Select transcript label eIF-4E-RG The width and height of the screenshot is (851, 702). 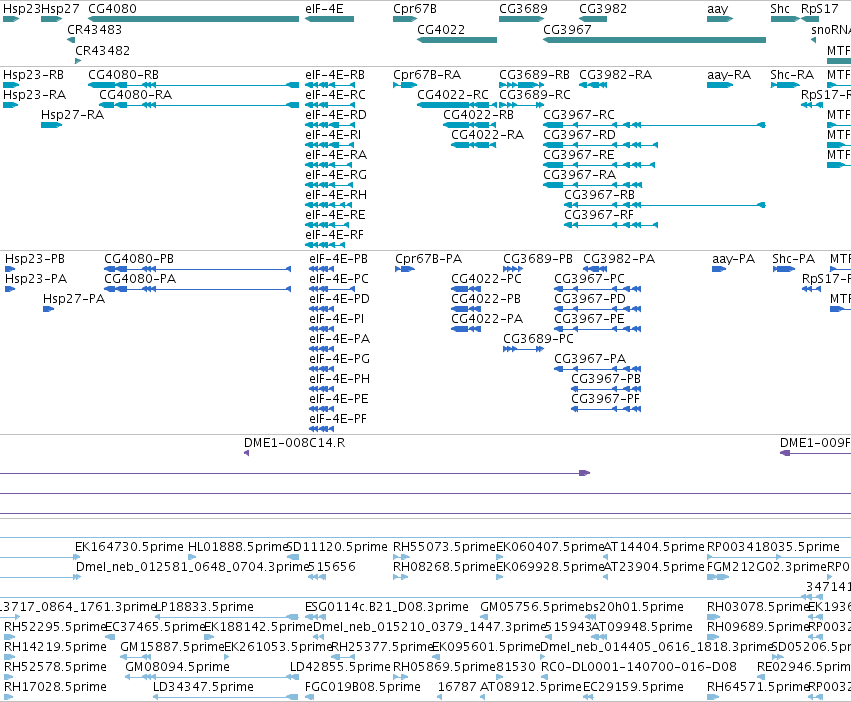click(335, 175)
